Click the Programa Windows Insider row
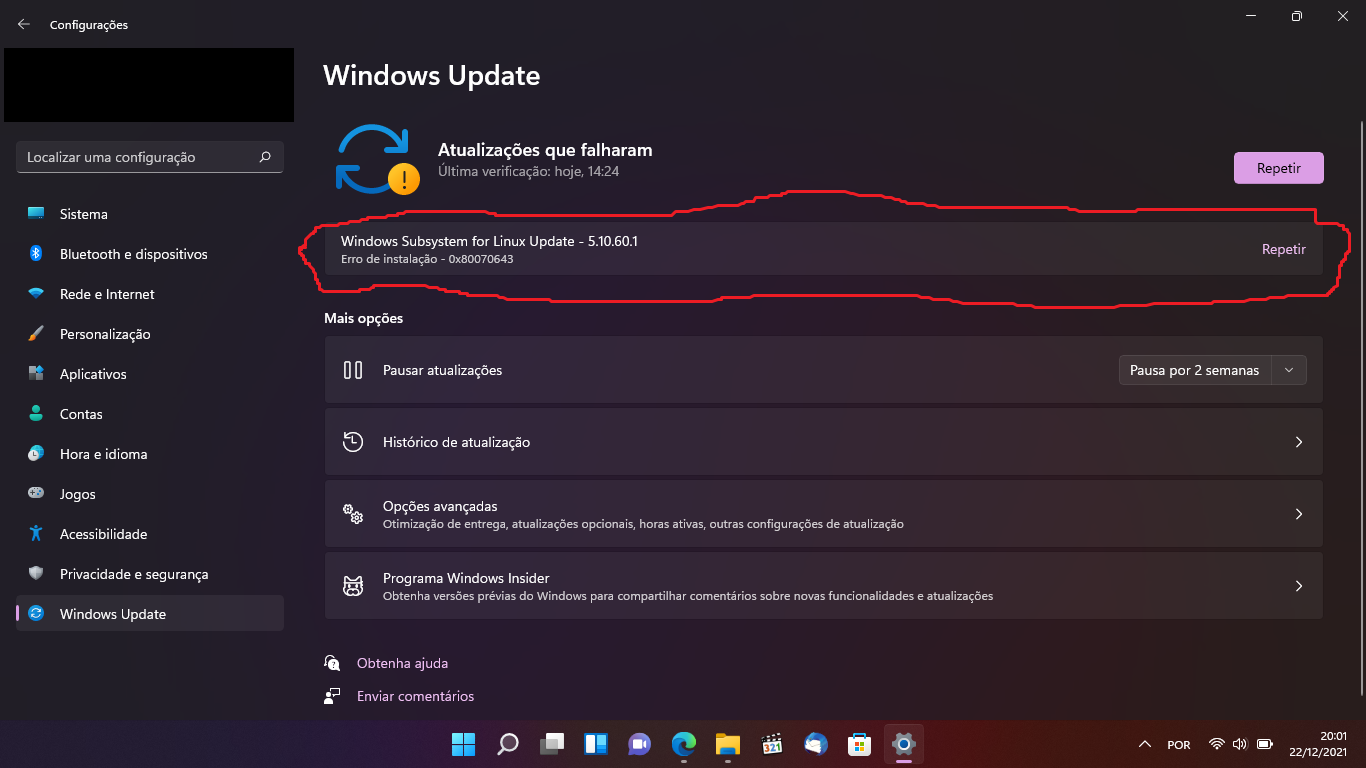 point(824,586)
